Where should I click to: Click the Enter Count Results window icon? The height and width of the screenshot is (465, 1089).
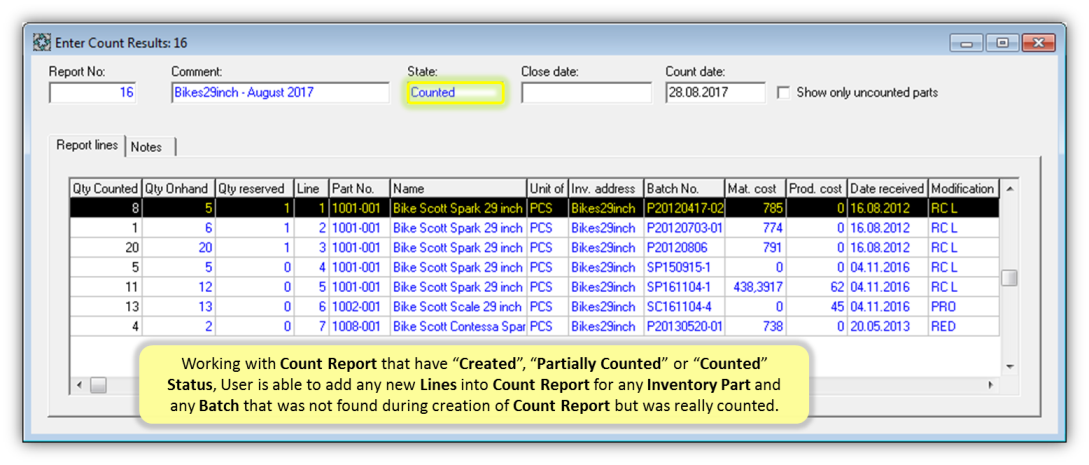[42, 43]
